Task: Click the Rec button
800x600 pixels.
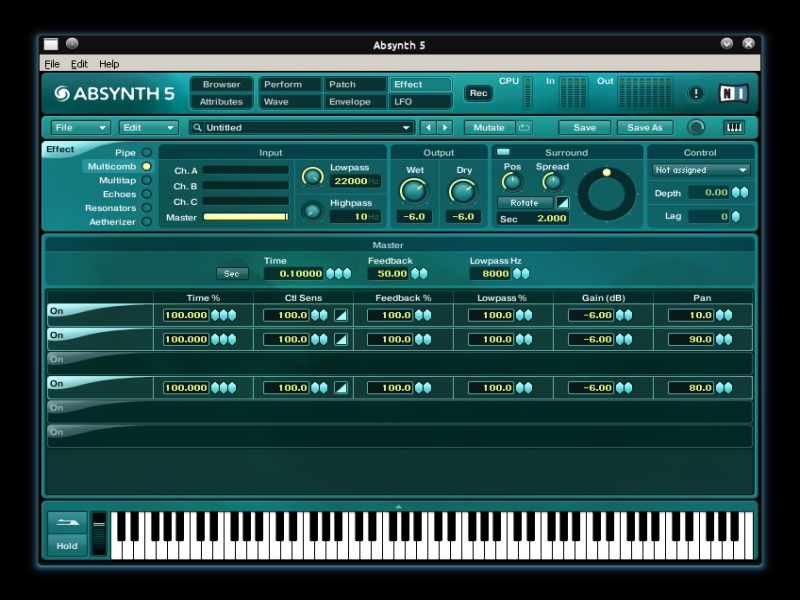Action: coord(478,93)
